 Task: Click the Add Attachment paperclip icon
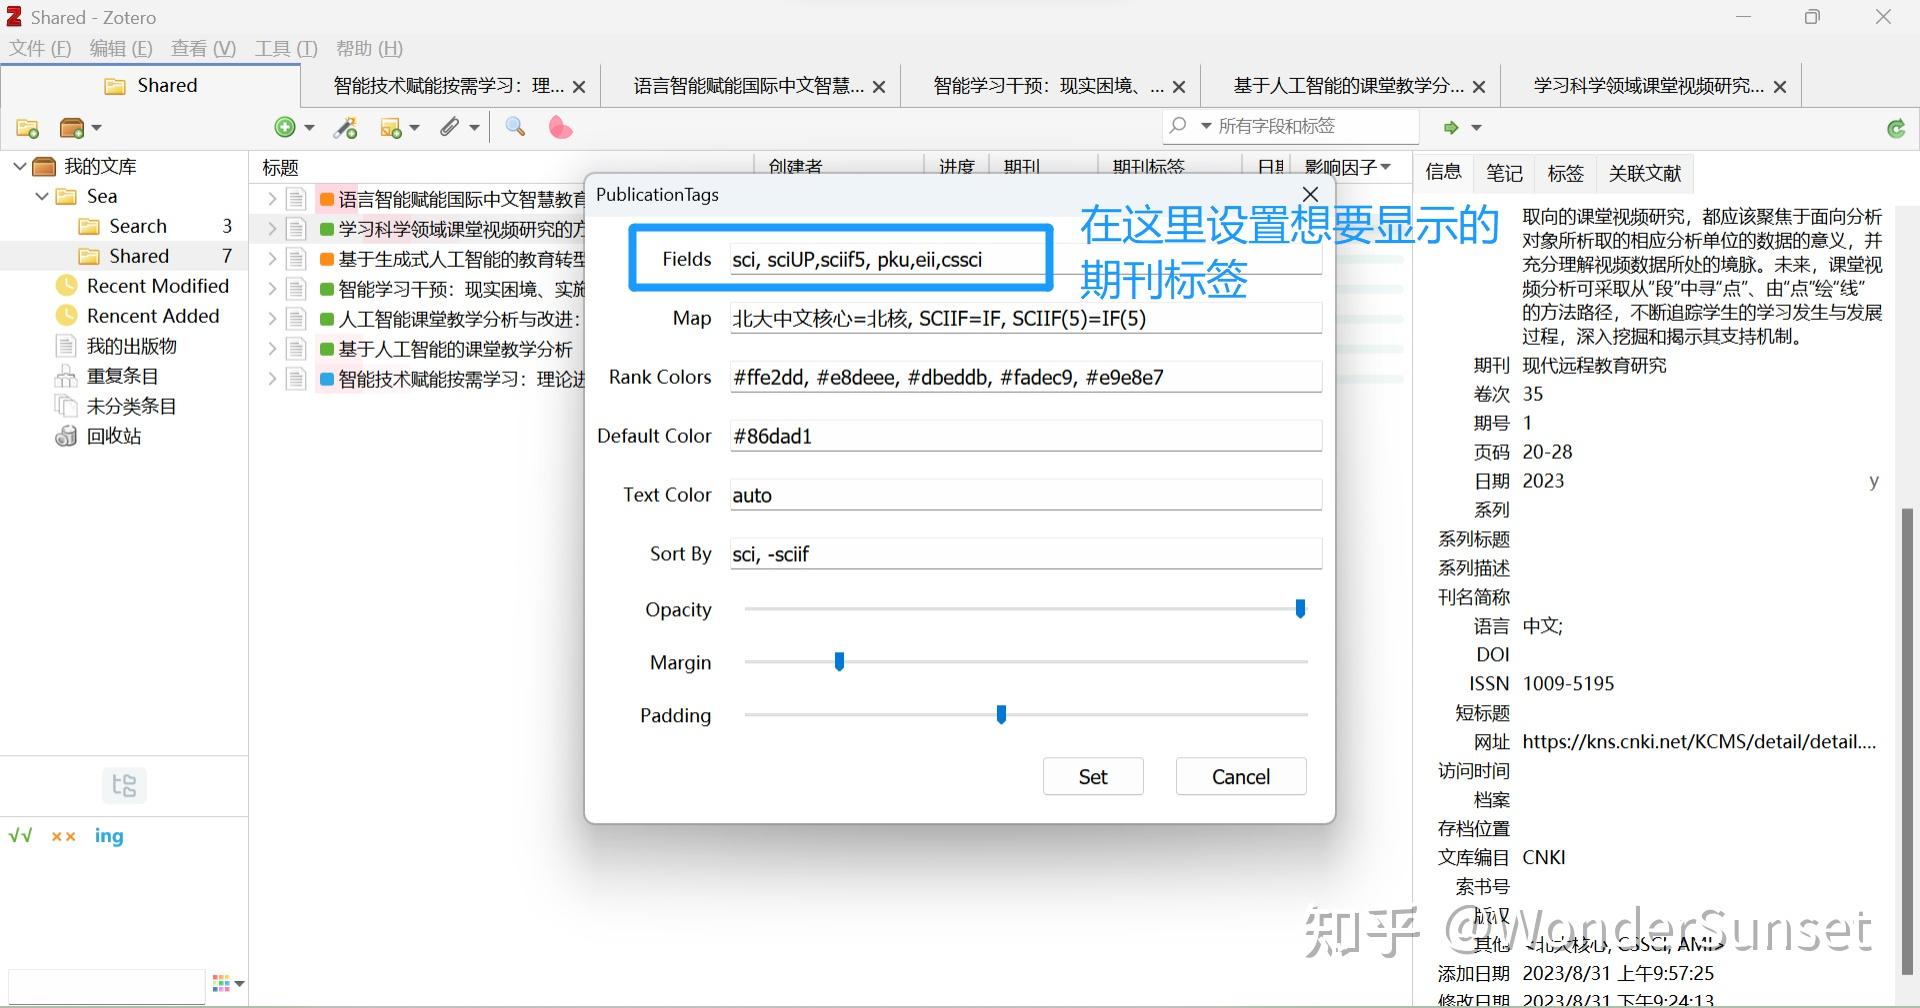(450, 127)
